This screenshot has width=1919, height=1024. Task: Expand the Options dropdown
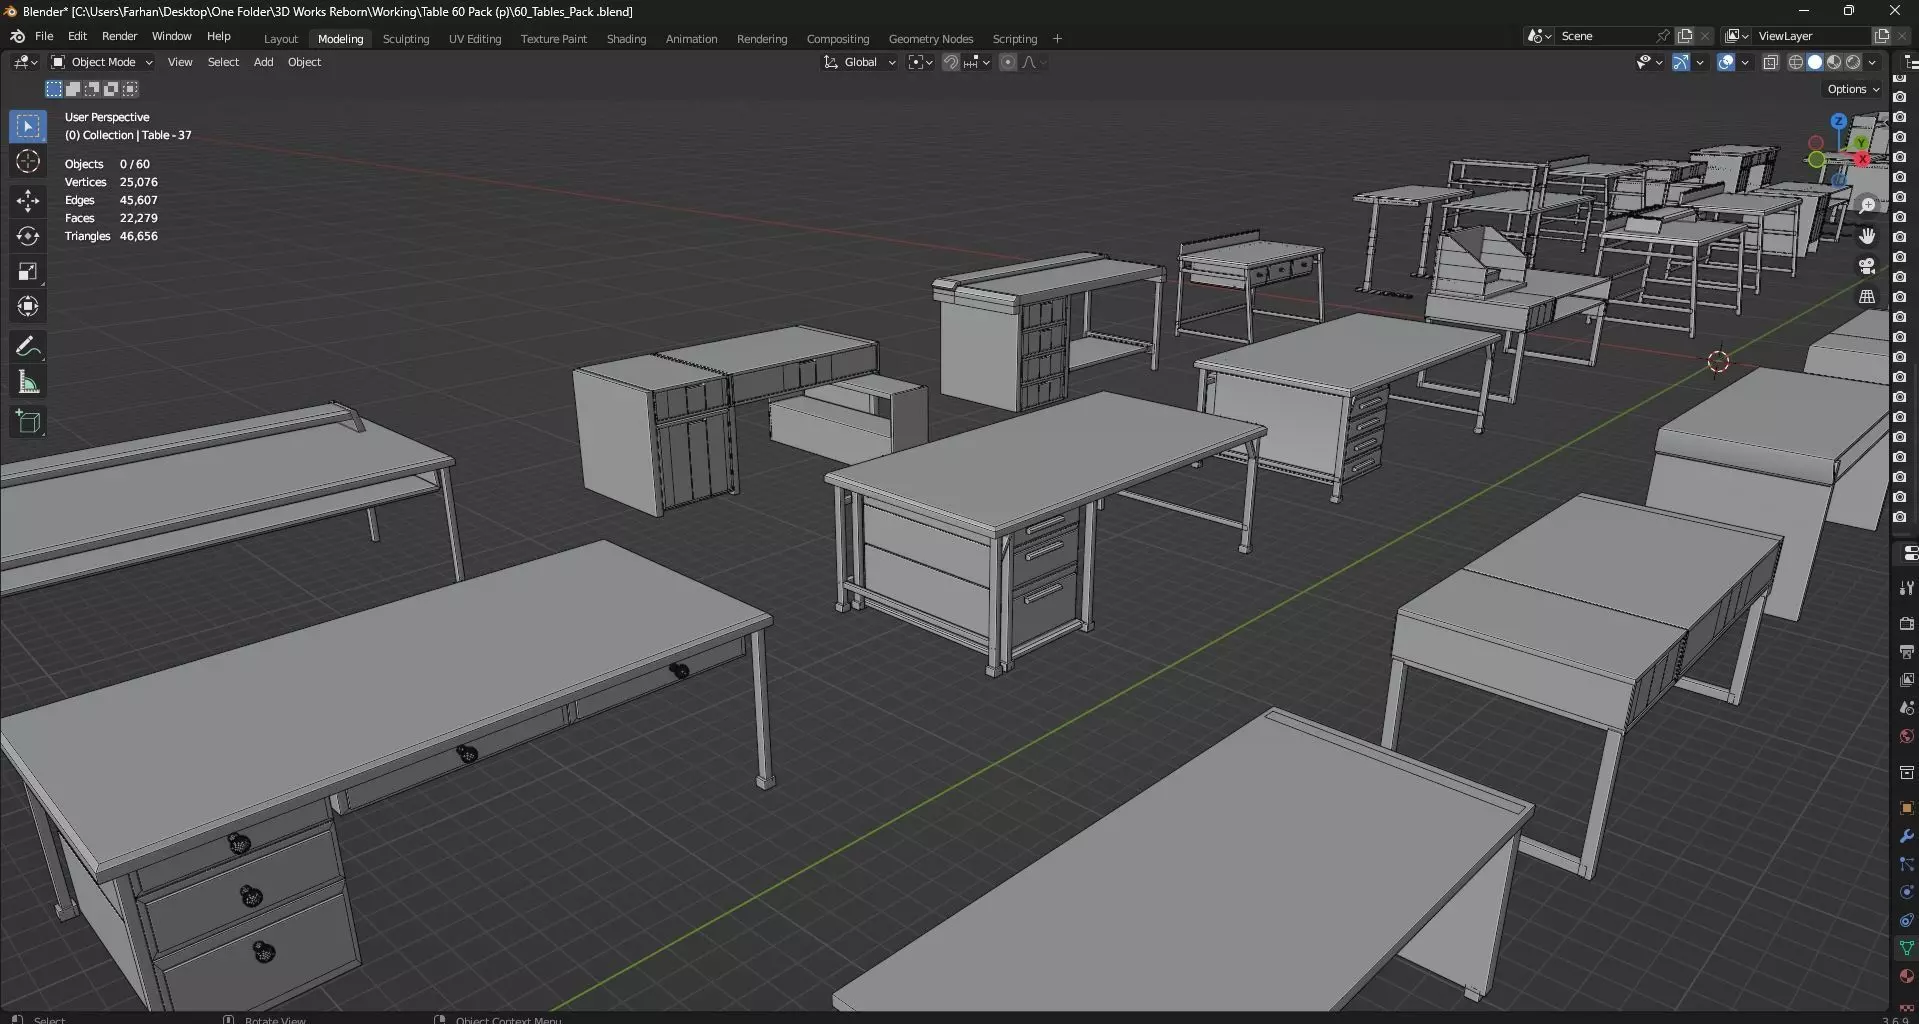(x=1852, y=89)
